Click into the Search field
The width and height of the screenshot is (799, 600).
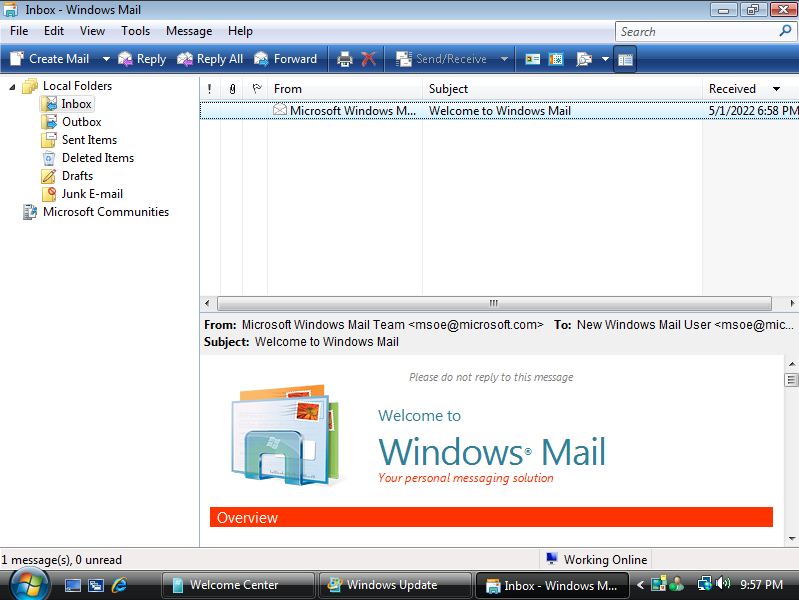(x=696, y=32)
